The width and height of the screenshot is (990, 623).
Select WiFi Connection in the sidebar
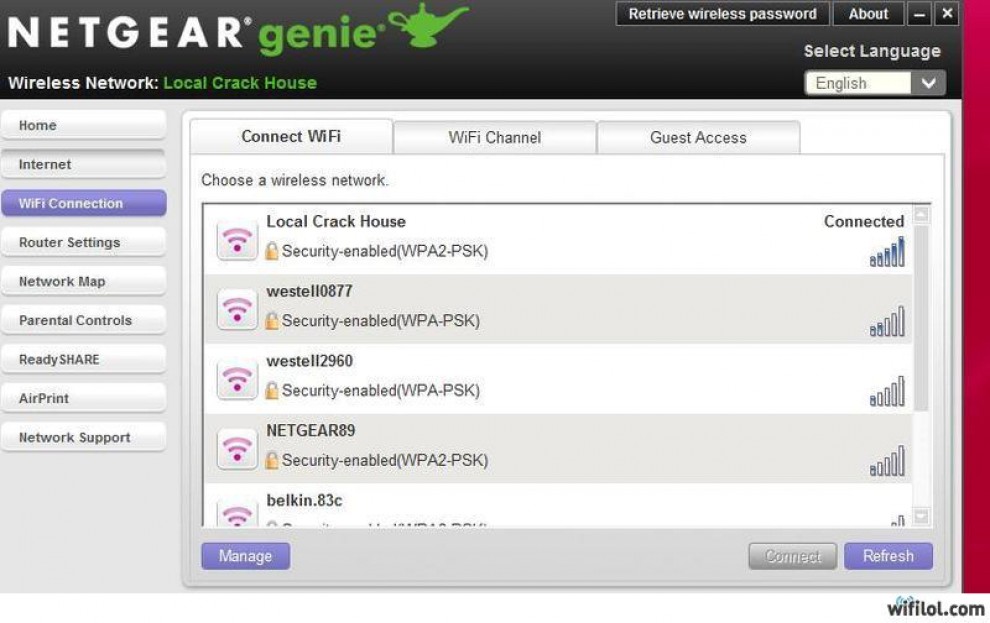(x=84, y=203)
